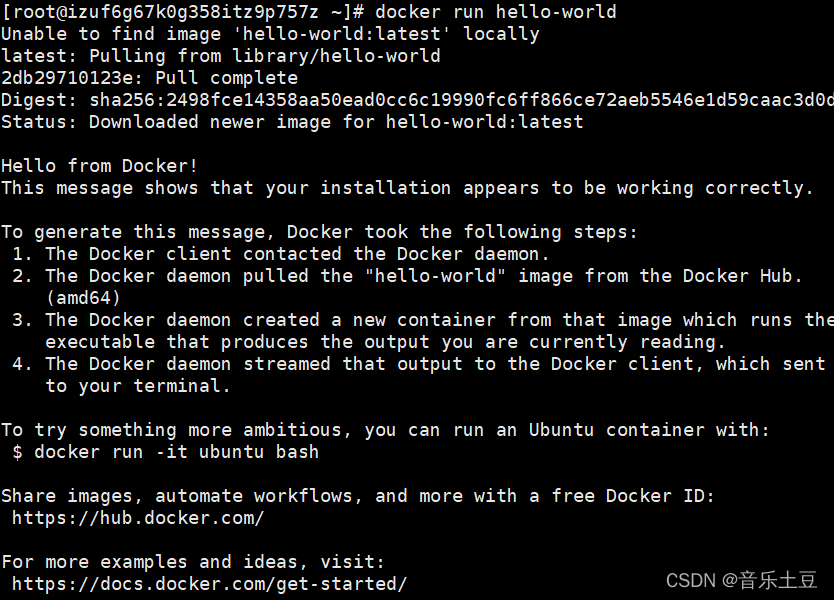Click the hub.docker.com URL
Image resolution: width=834 pixels, height=600 pixels.
pos(138,518)
